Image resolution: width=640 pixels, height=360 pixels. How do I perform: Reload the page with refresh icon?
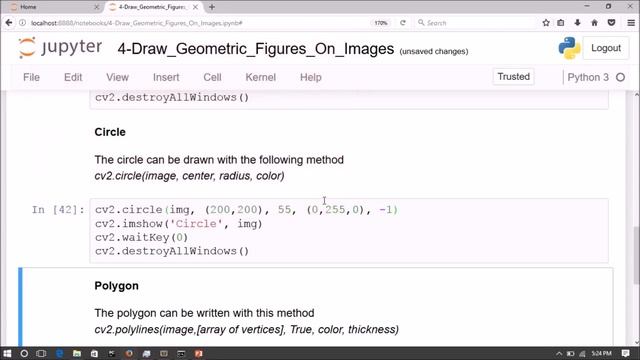[x=403, y=23]
